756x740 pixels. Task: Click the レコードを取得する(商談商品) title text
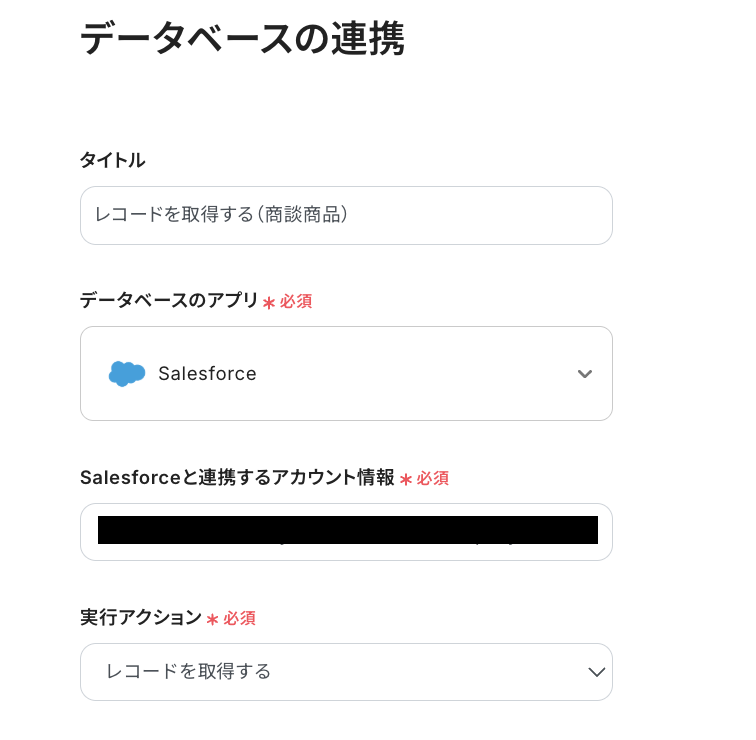pyautogui.click(x=221, y=215)
